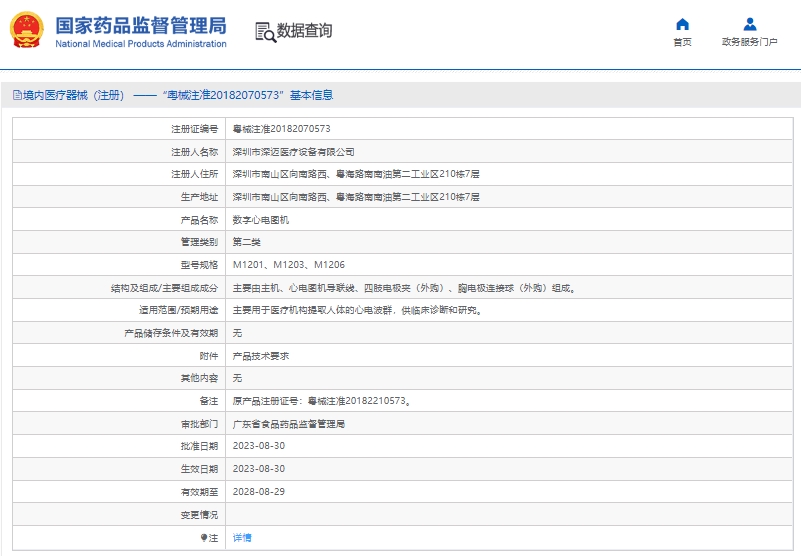Click the 其他内容 label
The width and height of the screenshot is (801, 556).
coord(199,378)
